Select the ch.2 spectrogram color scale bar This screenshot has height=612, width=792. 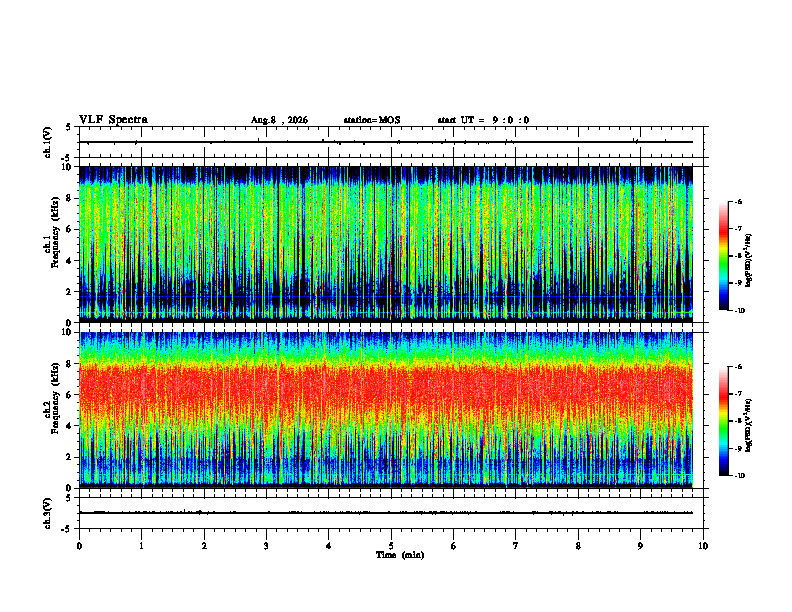tap(723, 421)
